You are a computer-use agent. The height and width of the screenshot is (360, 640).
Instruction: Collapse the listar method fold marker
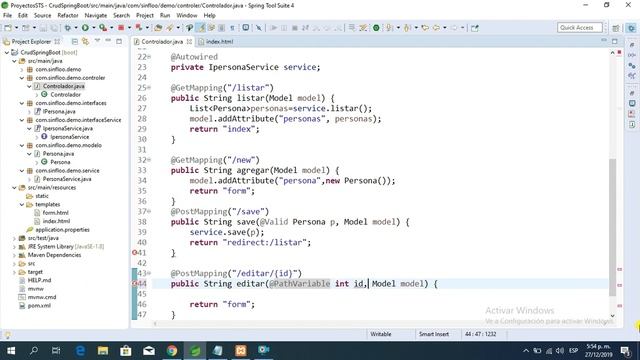pyautogui.click(x=149, y=87)
